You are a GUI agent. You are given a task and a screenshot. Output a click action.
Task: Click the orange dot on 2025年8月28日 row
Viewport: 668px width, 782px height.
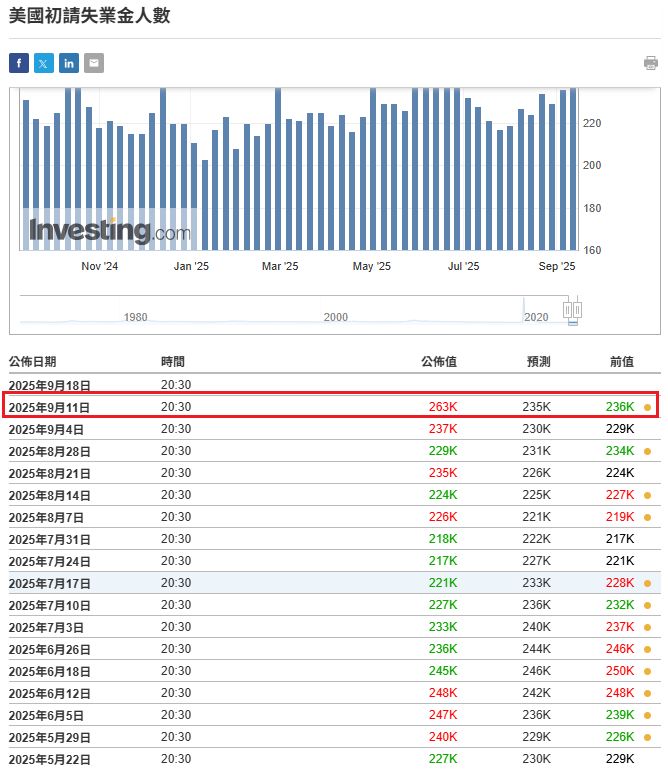click(x=648, y=451)
